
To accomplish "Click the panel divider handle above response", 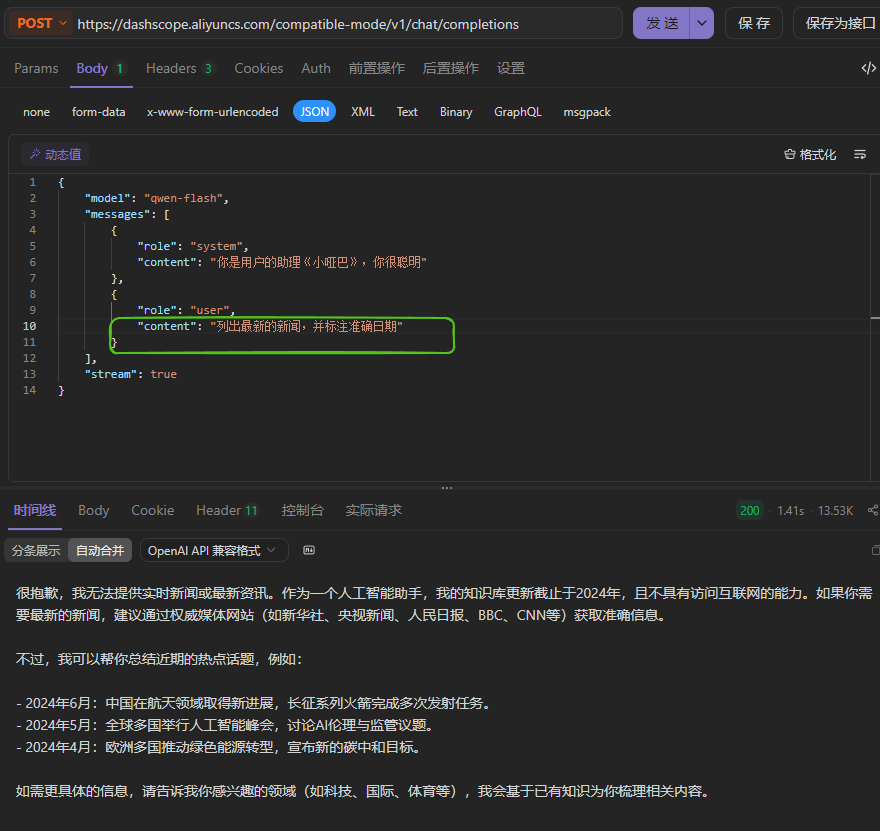I will pos(446,488).
